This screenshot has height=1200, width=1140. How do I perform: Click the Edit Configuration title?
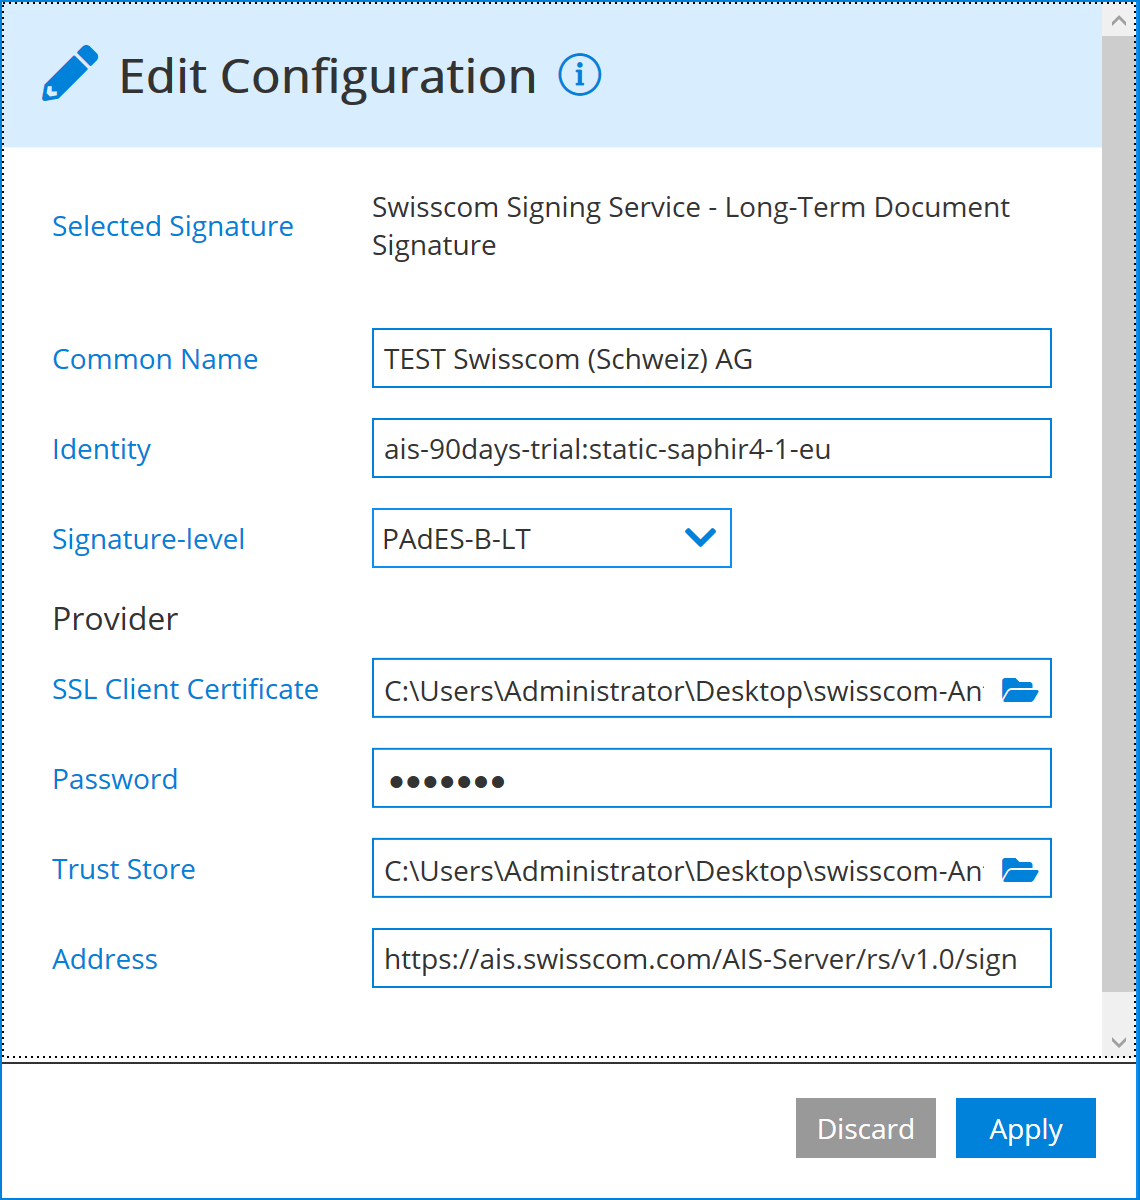coord(328,76)
